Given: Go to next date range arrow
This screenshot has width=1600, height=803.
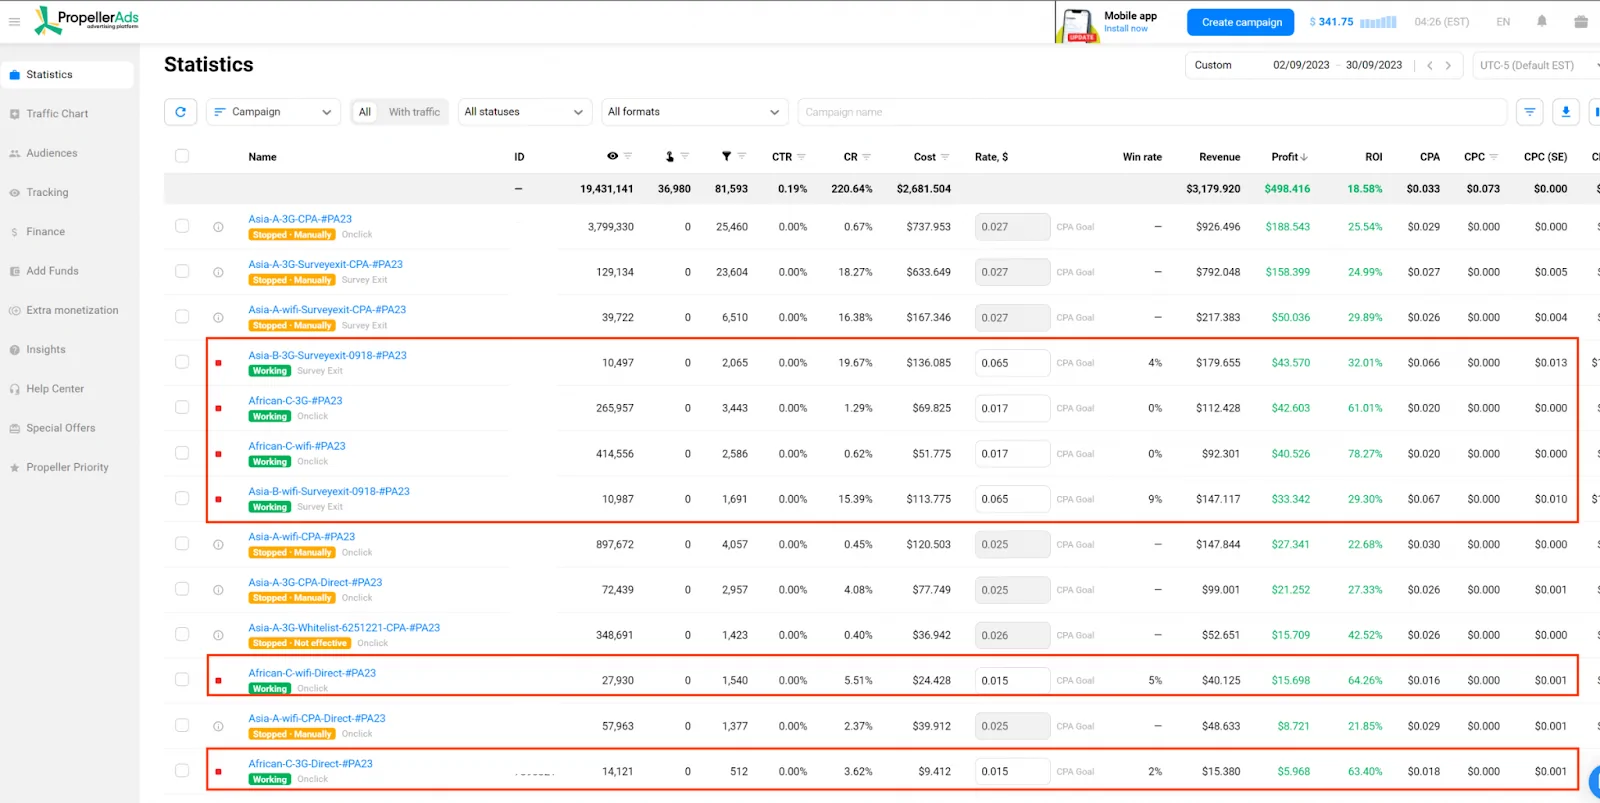Looking at the screenshot, I should [1448, 66].
